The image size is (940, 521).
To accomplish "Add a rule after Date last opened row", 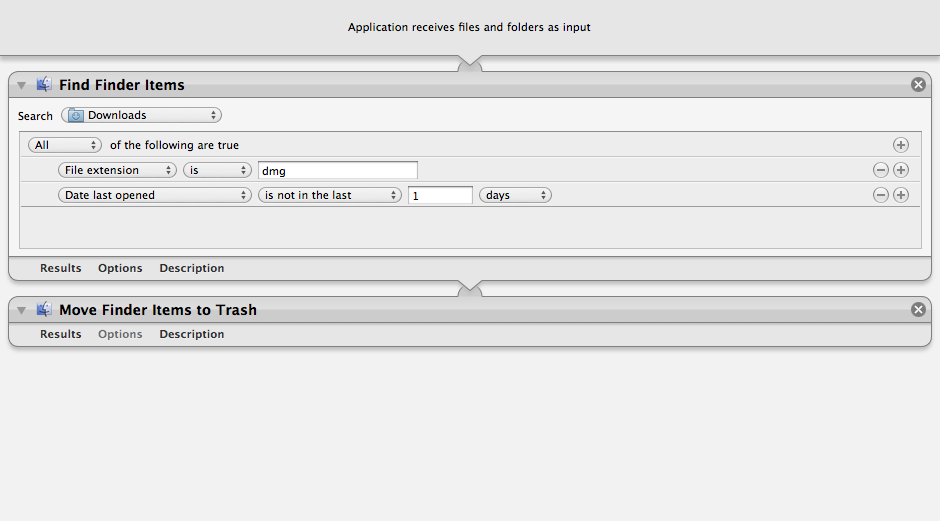I will coord(900,195).
